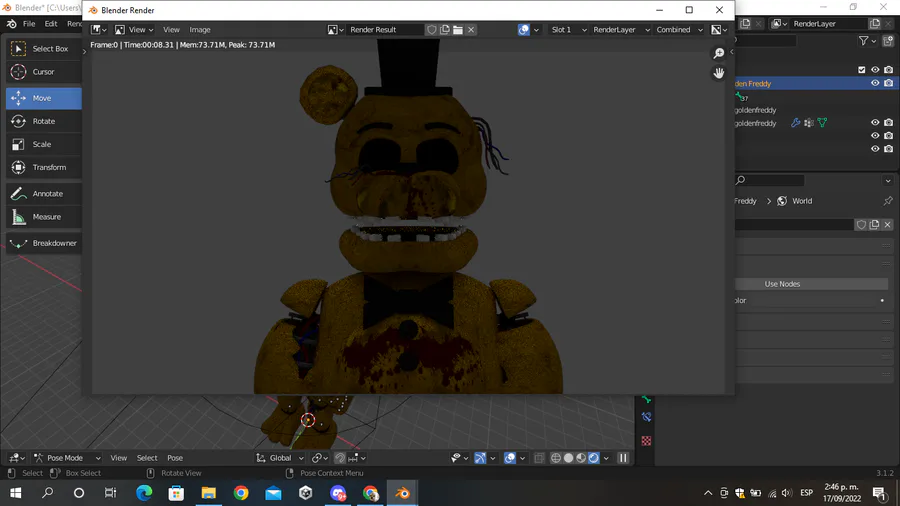This screenshot has width=900, height=506.
Task: Toggle viewport overlays button
Action: pyautogui.click(x=510, y=458)
